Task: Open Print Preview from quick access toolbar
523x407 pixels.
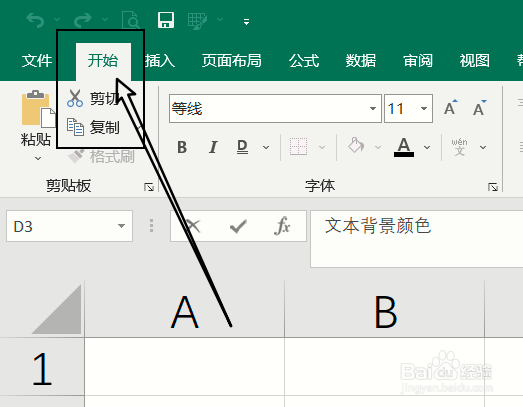Action: [130, 20]
